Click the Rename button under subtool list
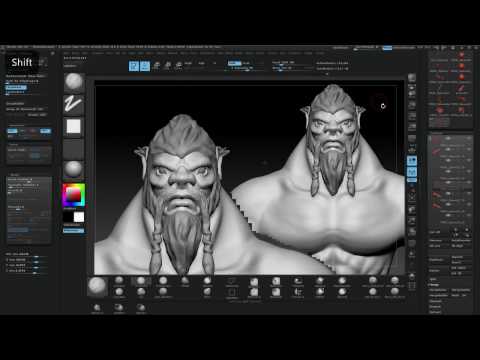The height and width of the screenshot is (360, 480). (436, 241)
